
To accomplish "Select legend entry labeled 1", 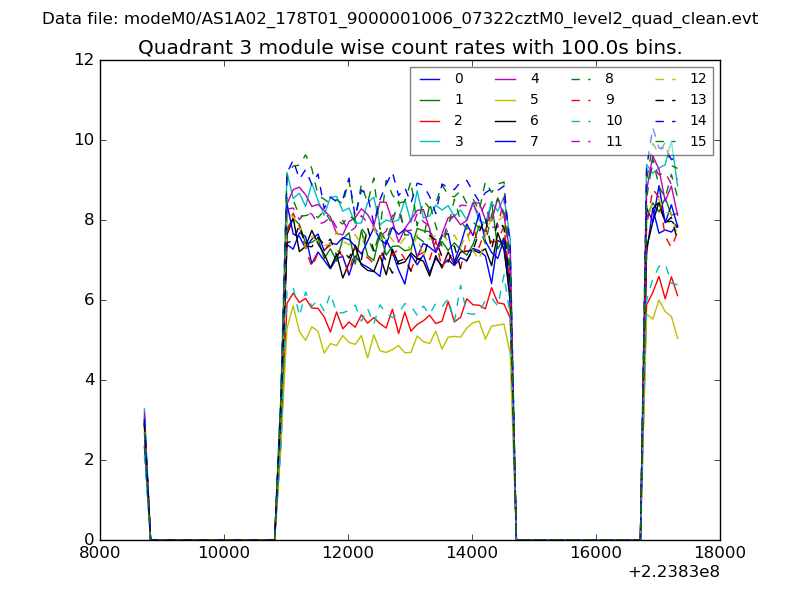I will click(x=458, y=99).
